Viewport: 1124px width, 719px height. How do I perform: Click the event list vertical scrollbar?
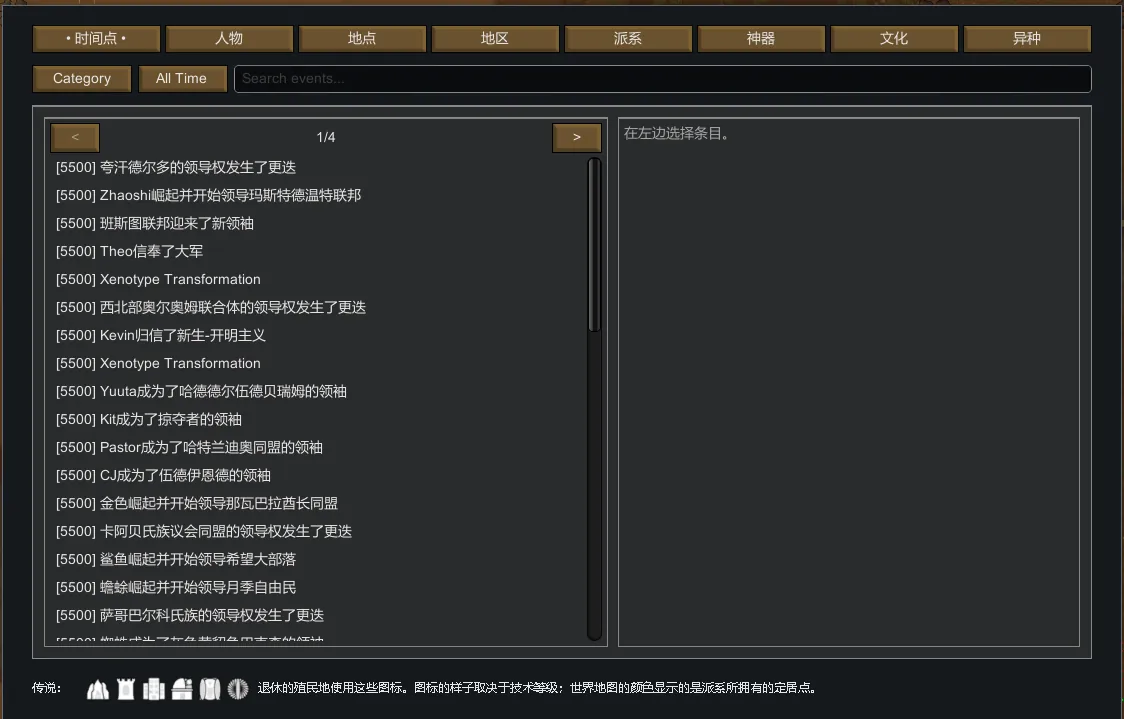(x=594, y=245)
